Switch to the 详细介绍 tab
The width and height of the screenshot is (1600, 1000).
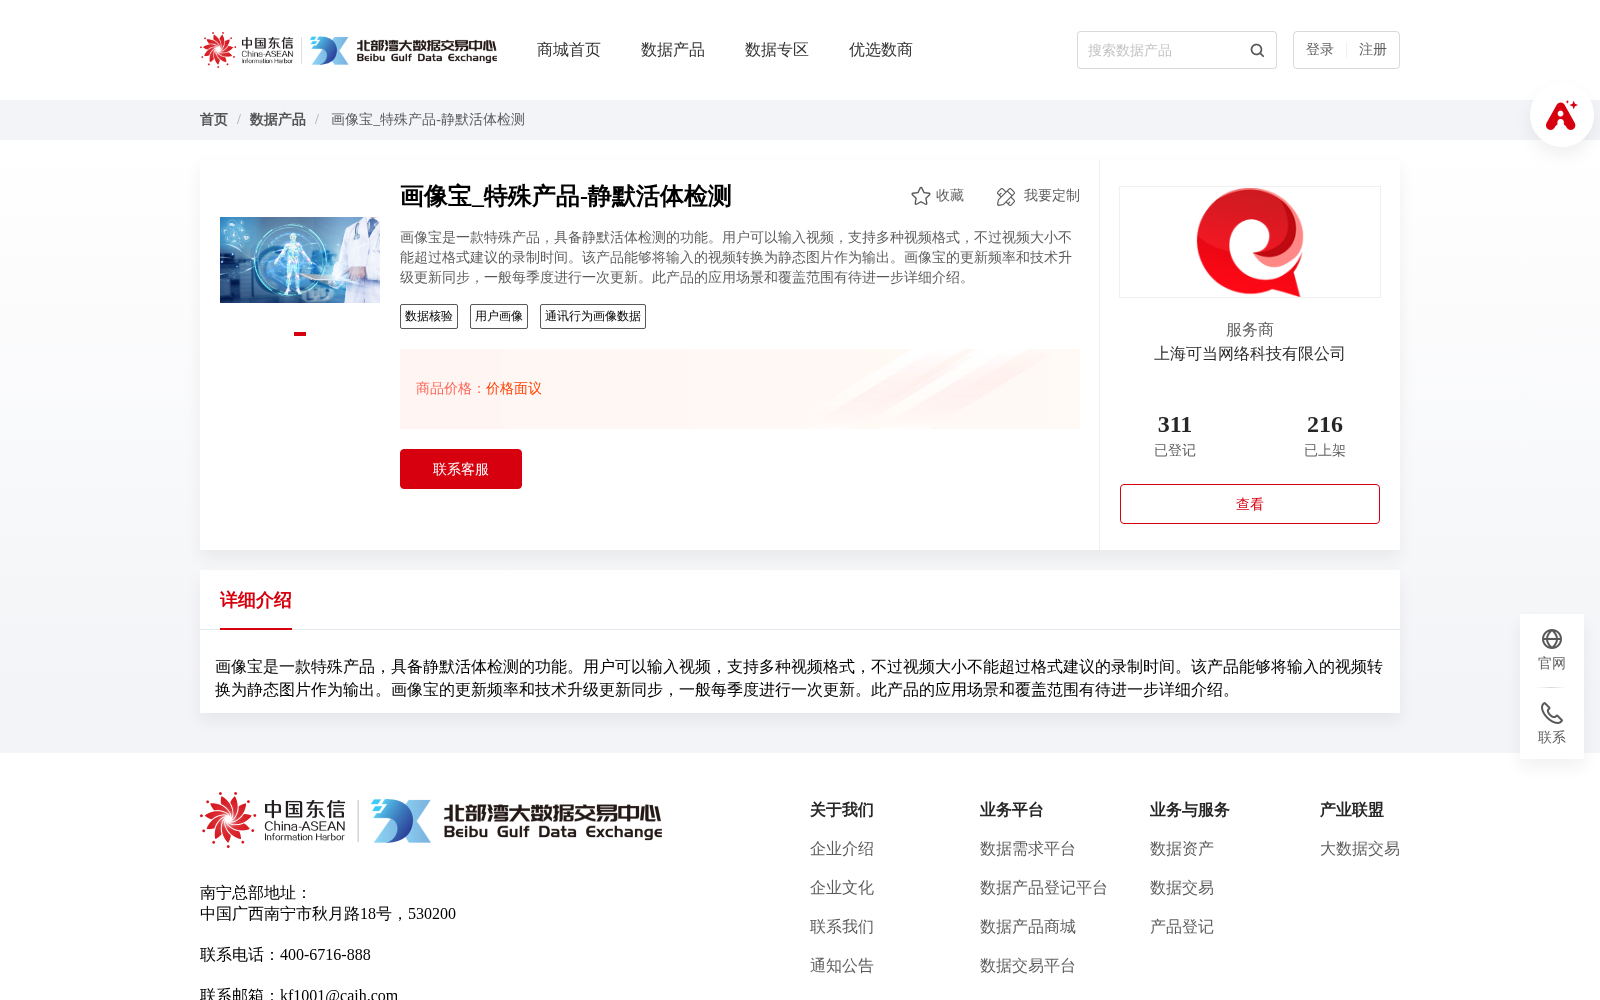pos(256,600)
